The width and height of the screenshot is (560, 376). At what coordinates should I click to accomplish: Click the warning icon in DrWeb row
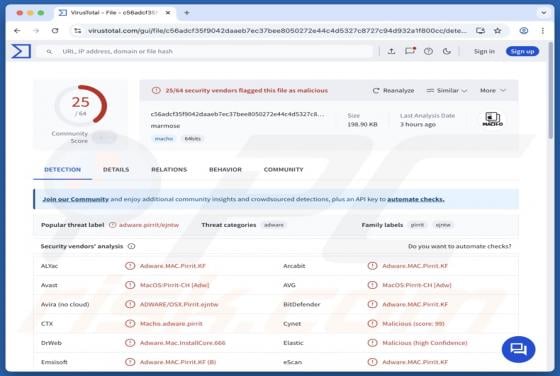(x=130, y=343)
